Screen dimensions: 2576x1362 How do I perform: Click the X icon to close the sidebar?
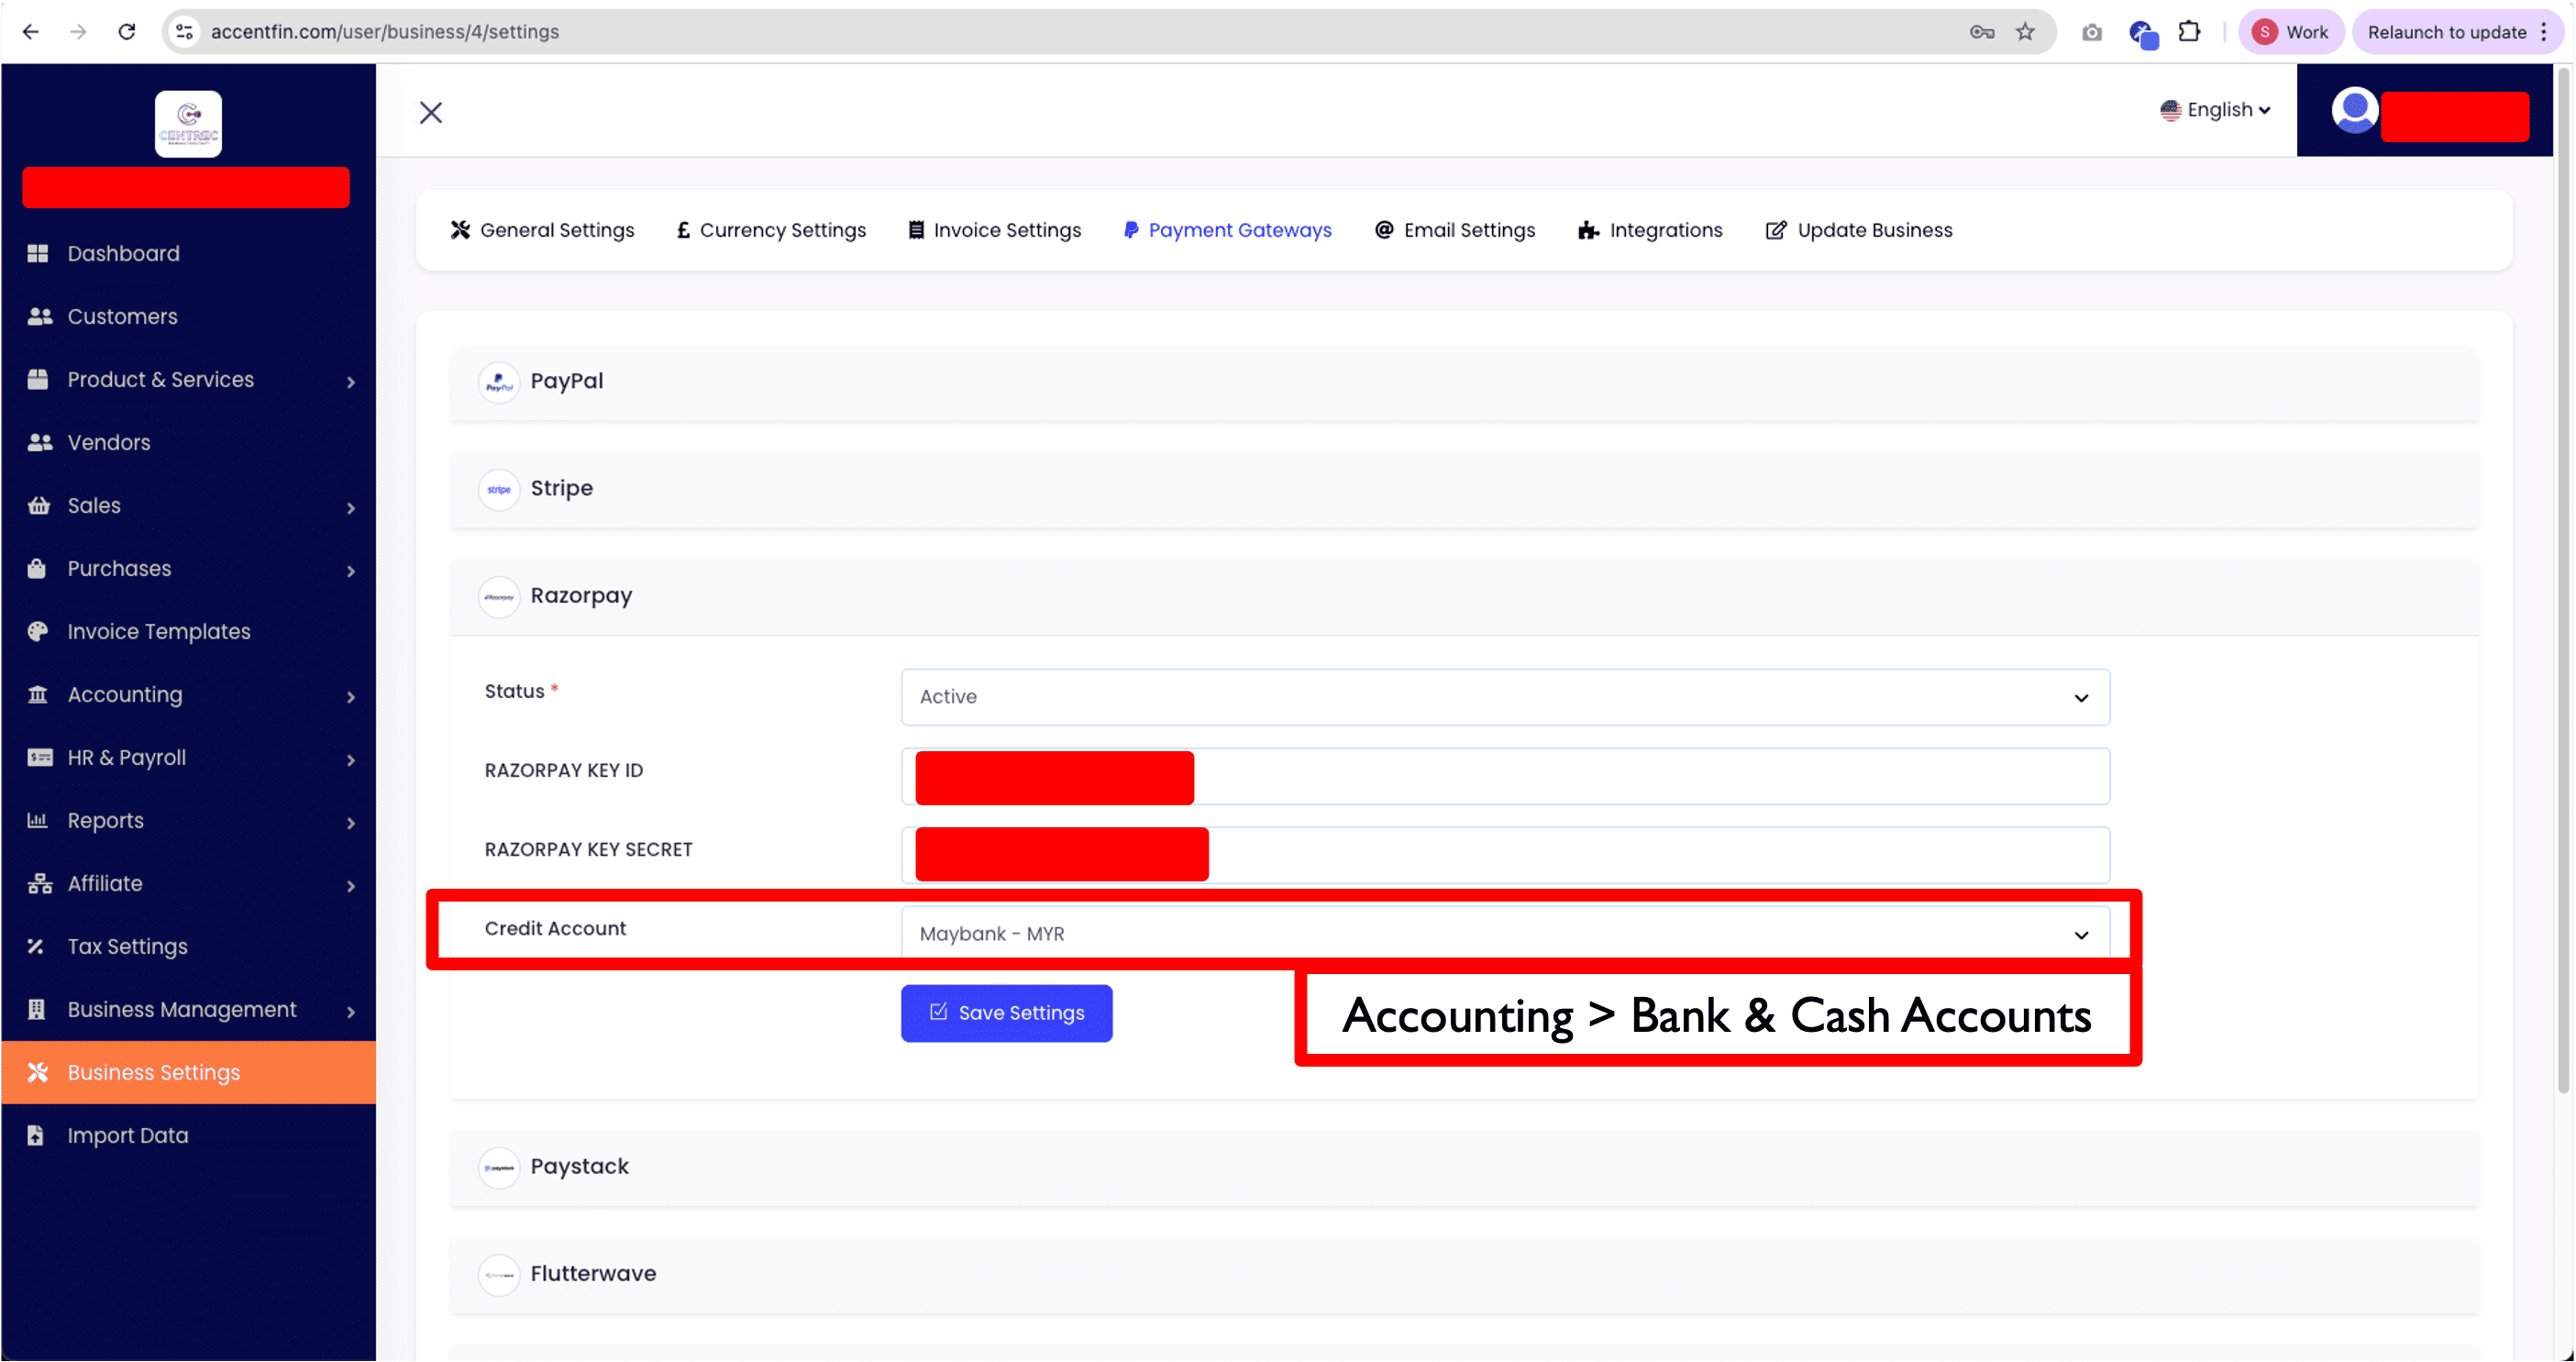pyautogui.click(x=430, y=112)
